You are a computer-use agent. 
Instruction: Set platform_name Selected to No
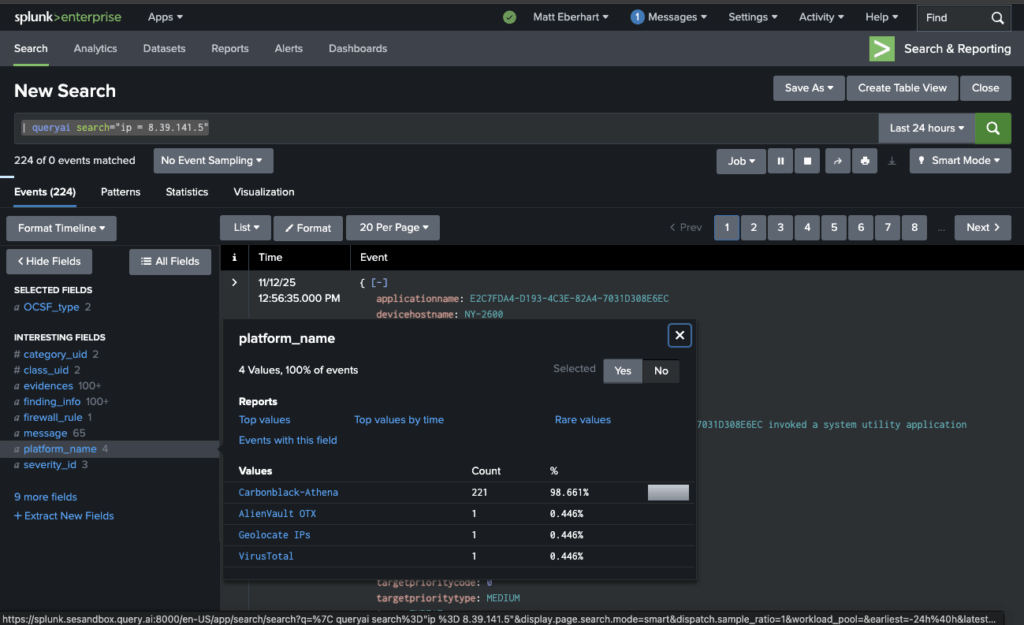tap(659, 370)
